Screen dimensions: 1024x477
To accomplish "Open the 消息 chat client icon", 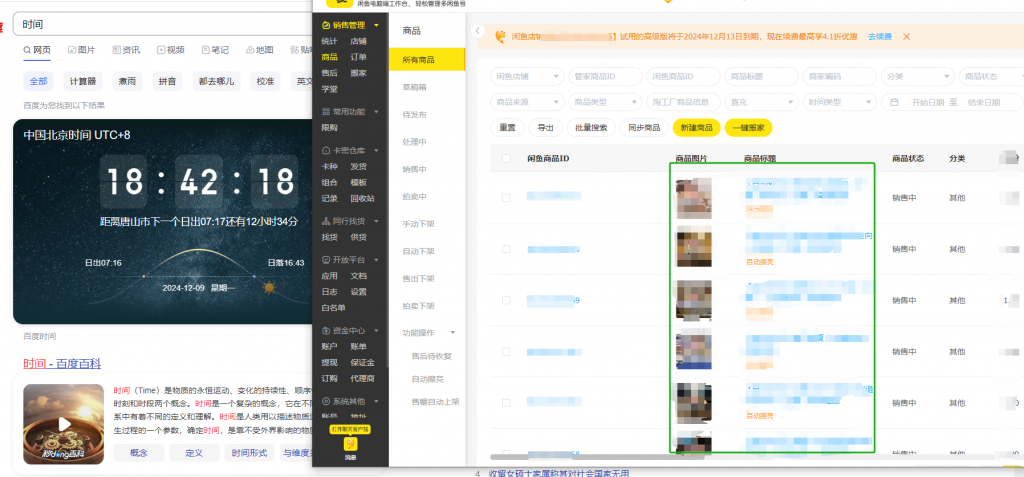I will [x=351, y=444].
